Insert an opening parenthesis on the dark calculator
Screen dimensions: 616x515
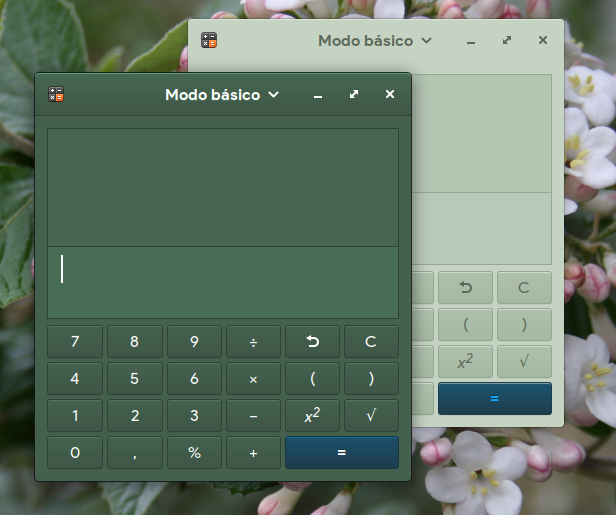coord(312,378)
